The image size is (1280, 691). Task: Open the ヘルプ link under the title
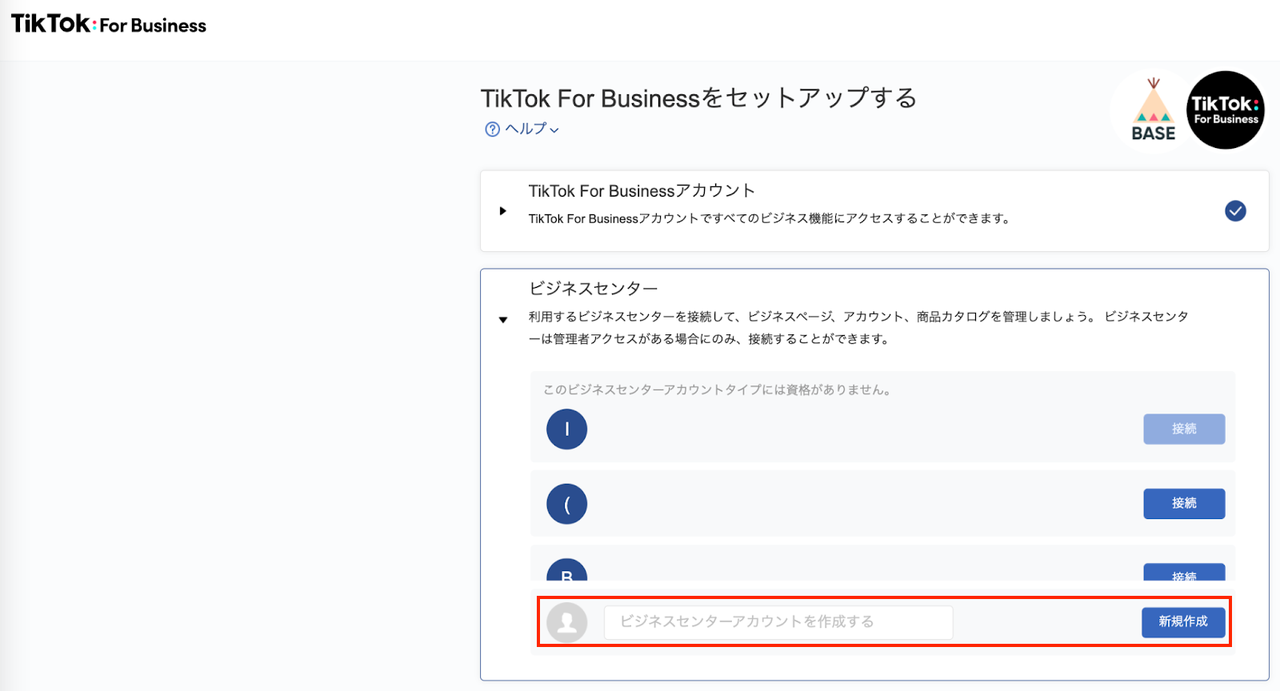521,129
